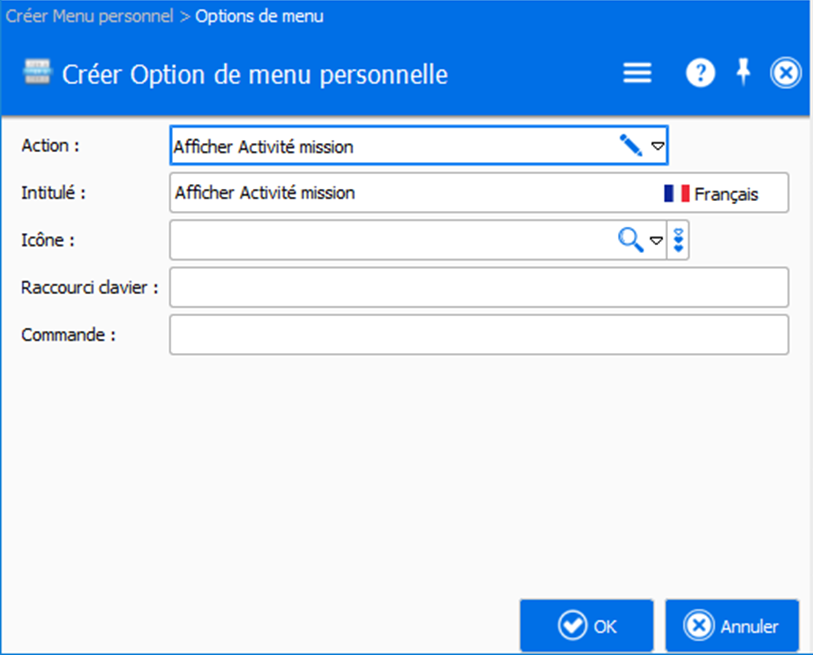This screenshot has height=655, width=813.
Task: Click the magnifier search icon in Icône field
Action: (630, 240)
